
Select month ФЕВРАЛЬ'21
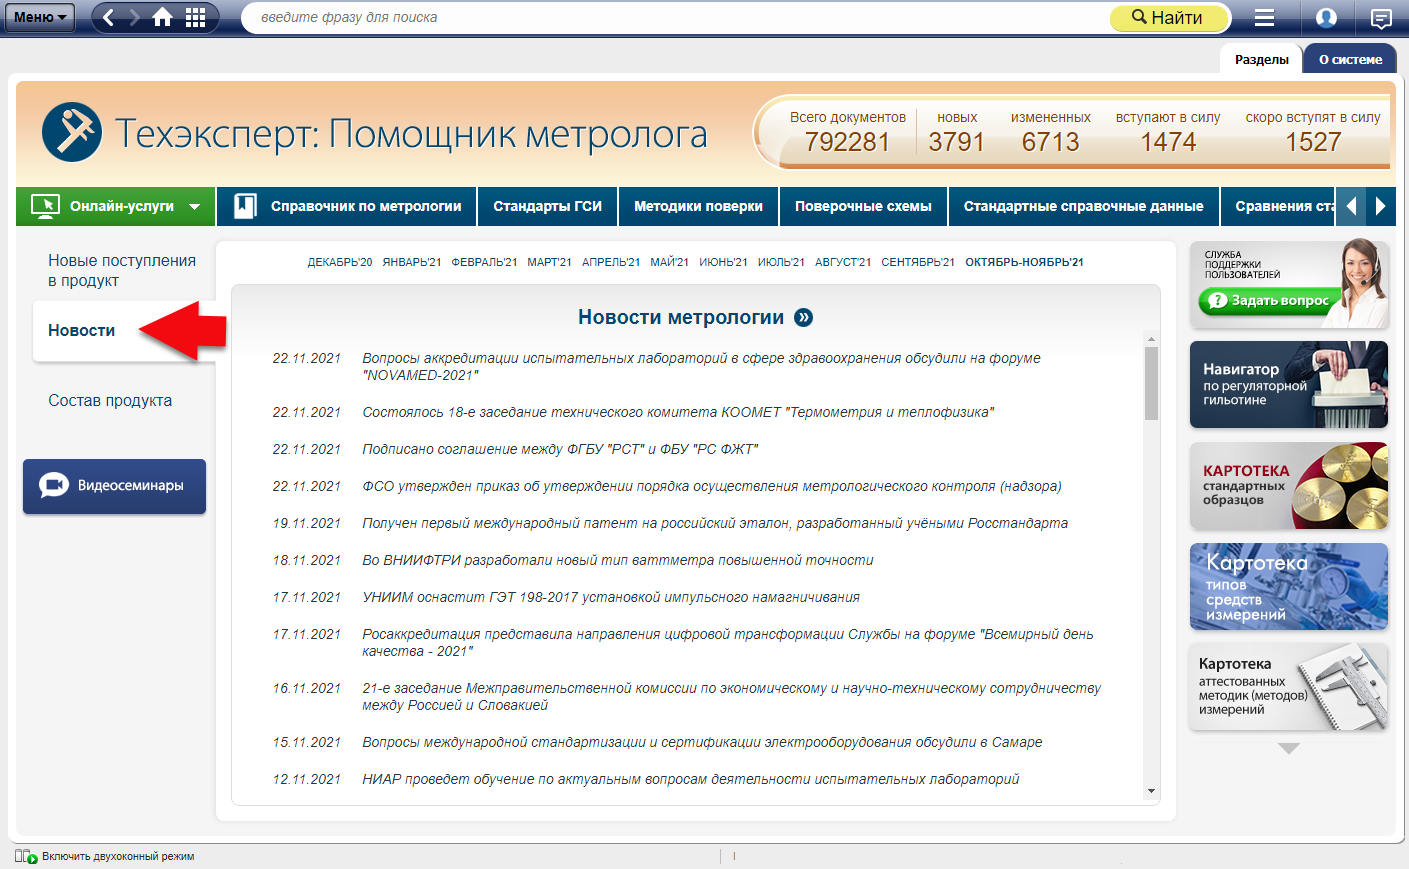click(x=484, y=262)
